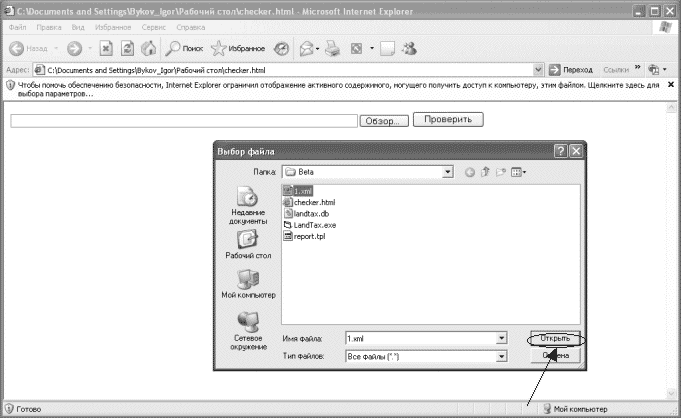The image size is (681, 418).
Task: Click the dialog's back navigation arrow
Action: click(x=470, y=172)
